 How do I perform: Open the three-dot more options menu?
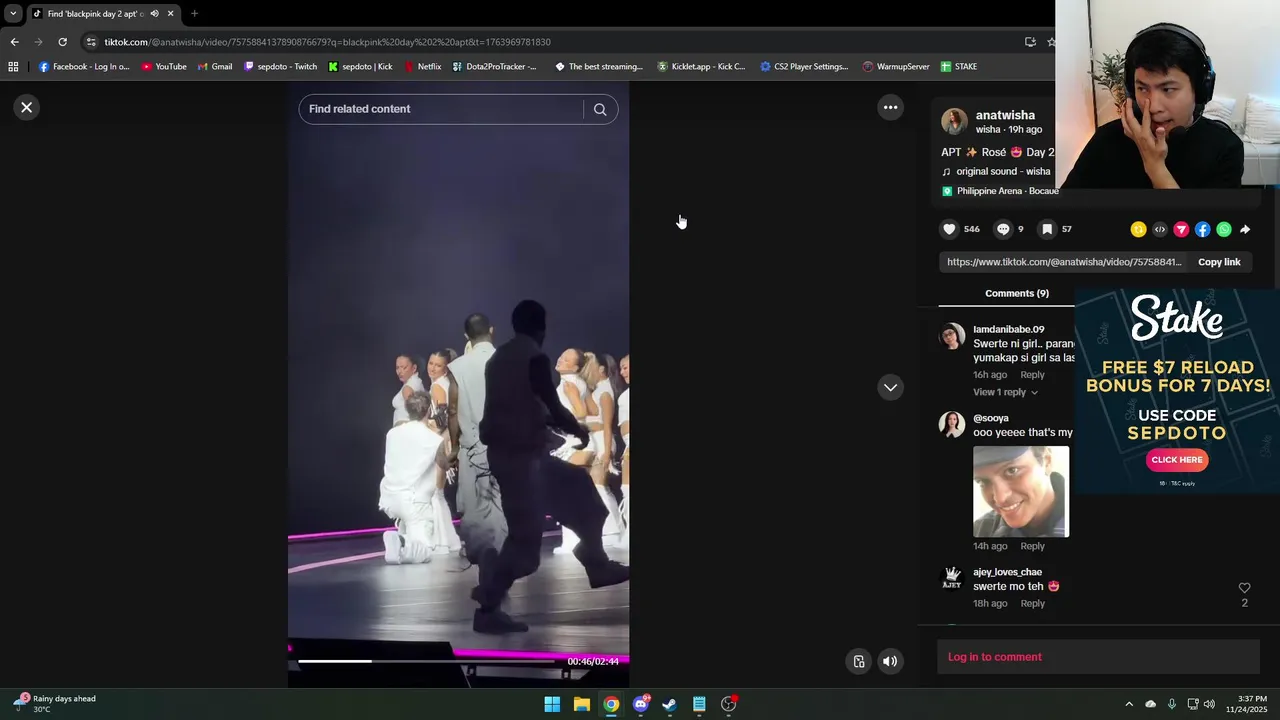[x=890, y=107]
